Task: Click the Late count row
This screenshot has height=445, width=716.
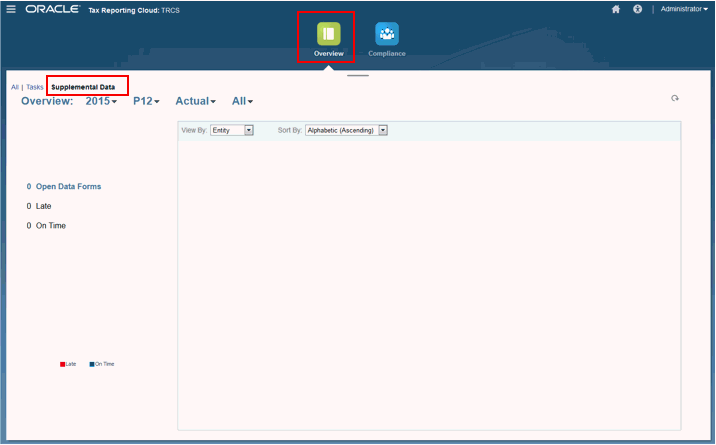Action: (39, 206)
